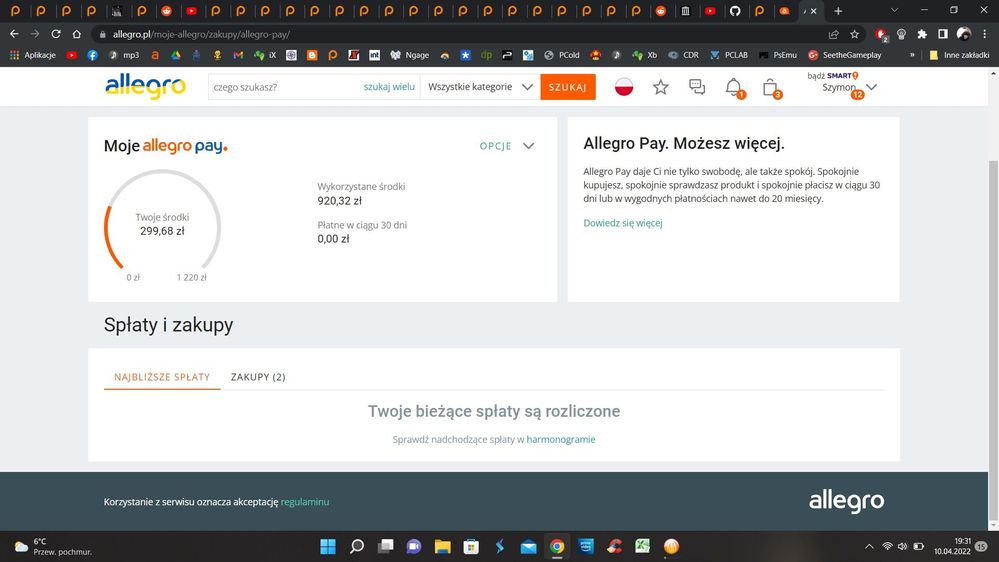Go back with the browser back arrow
This screenshot has width=999, height=562.
click(15, 34)
